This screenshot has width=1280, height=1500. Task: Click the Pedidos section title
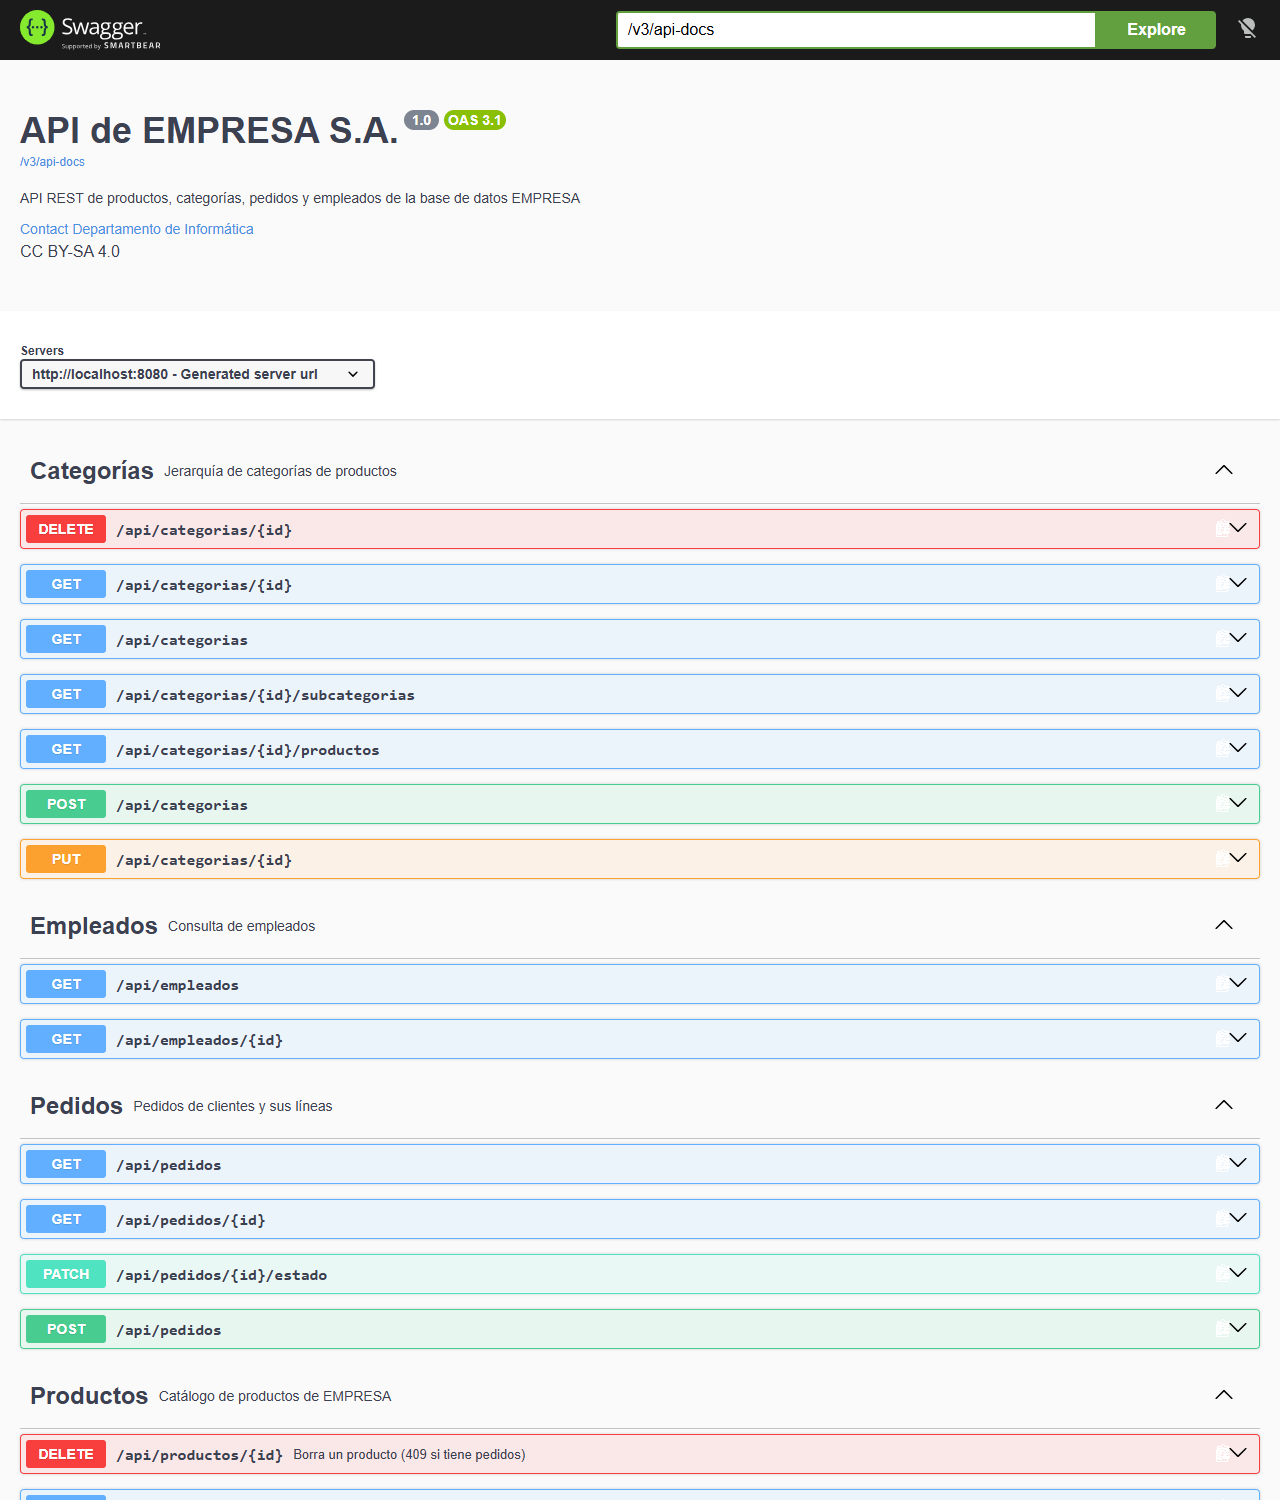[x=76, y=1106]
